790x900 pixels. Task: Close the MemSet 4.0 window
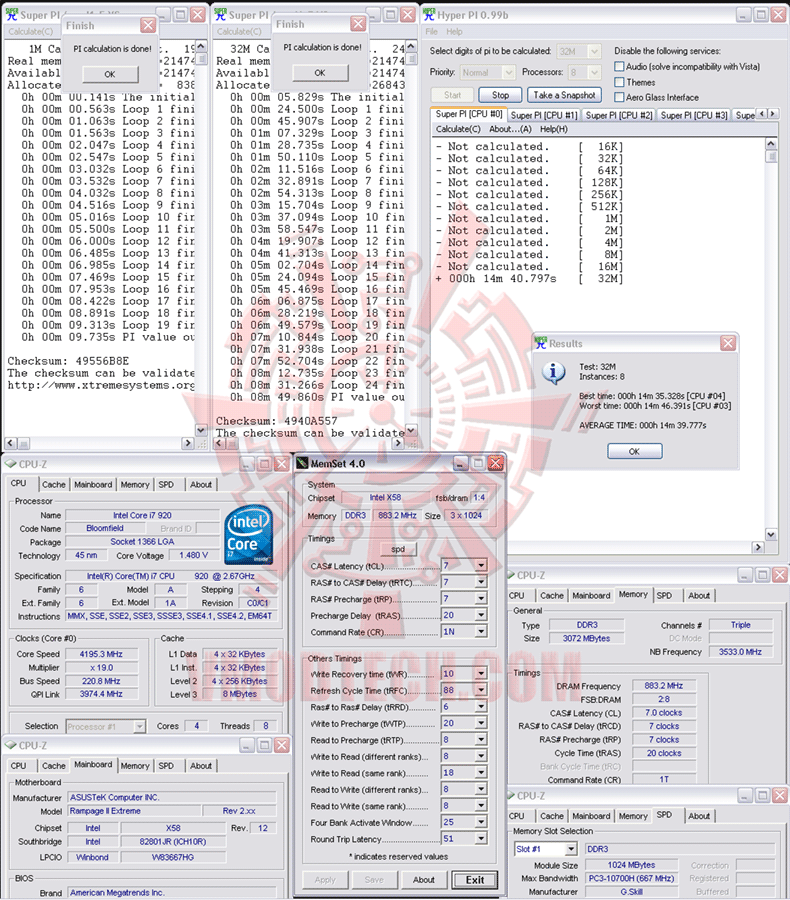tap(496, 463)
